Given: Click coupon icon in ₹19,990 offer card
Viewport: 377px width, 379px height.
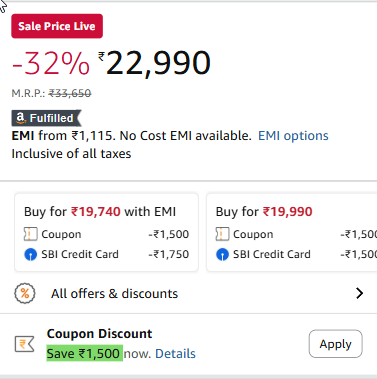Looking at the screenshot, I should (222, 234).
